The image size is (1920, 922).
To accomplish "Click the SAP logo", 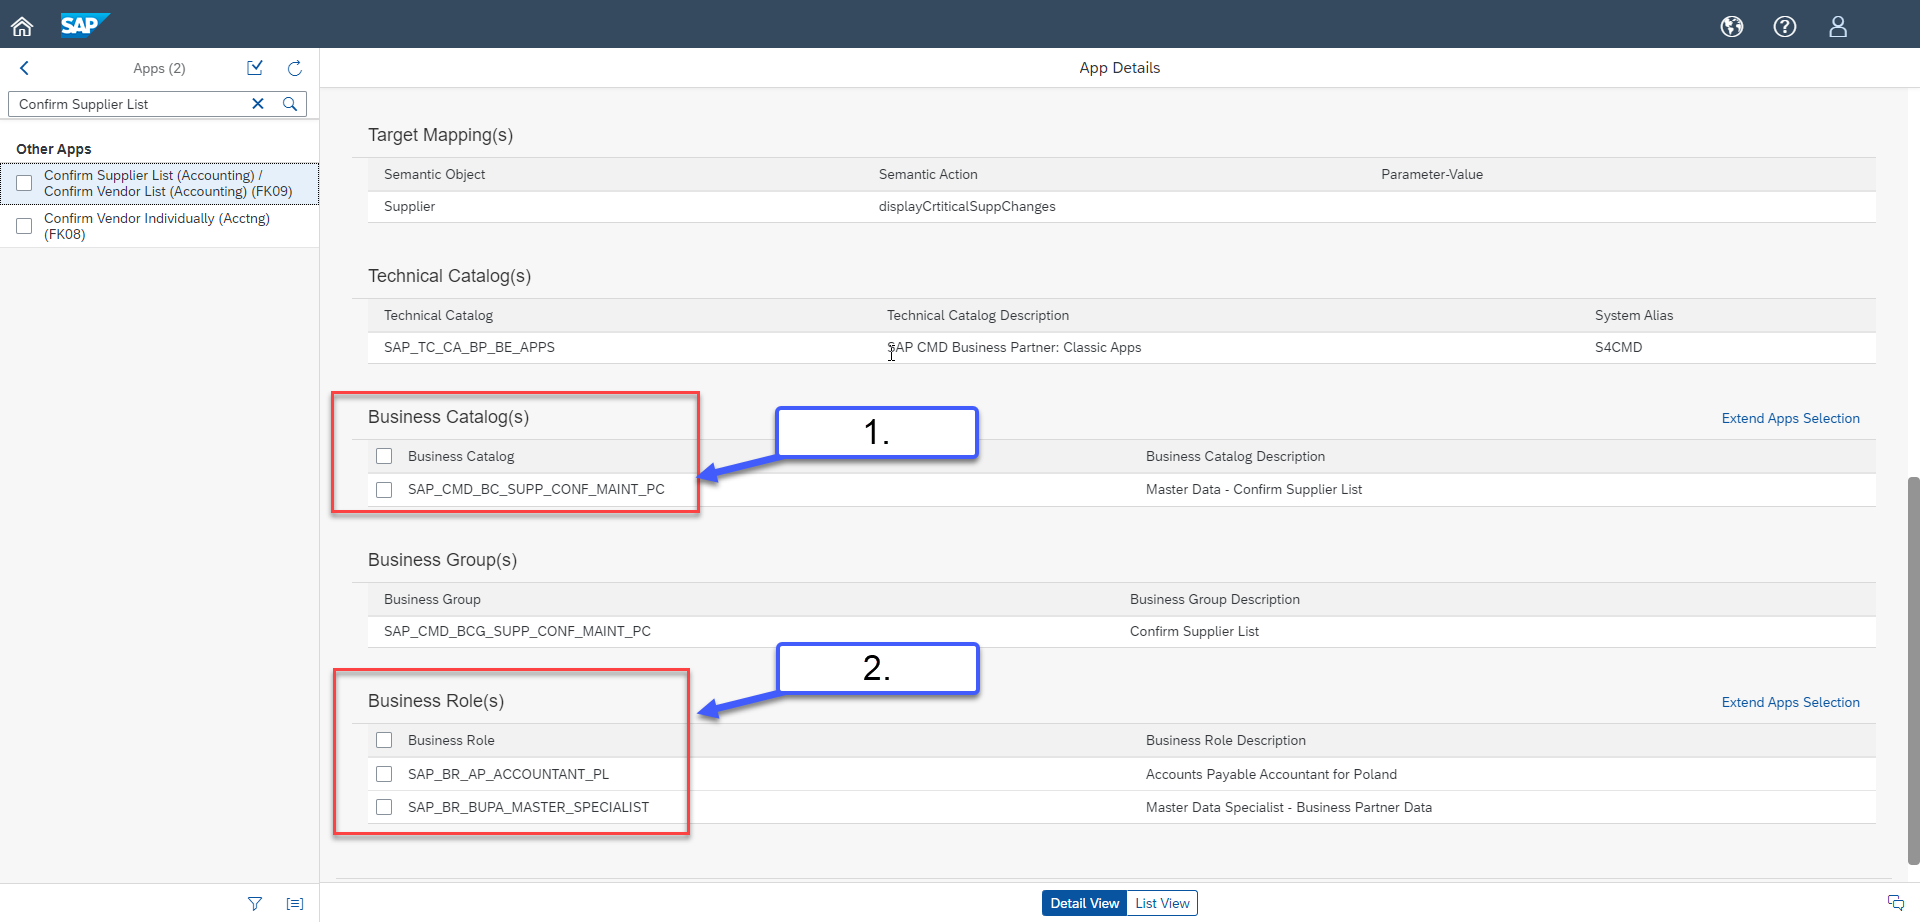I will coord(84,24).
